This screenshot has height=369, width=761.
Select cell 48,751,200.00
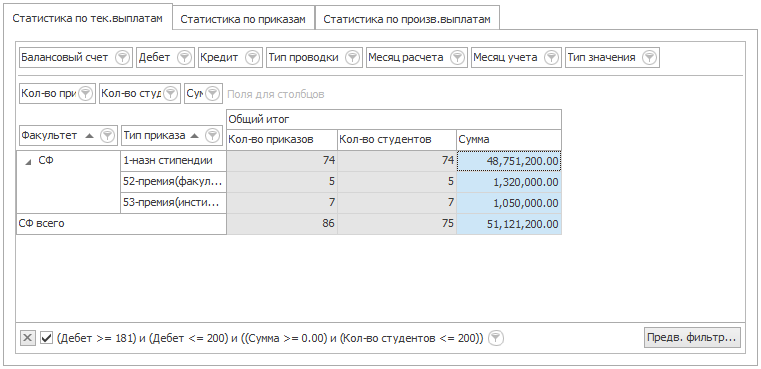pos(509,161)
